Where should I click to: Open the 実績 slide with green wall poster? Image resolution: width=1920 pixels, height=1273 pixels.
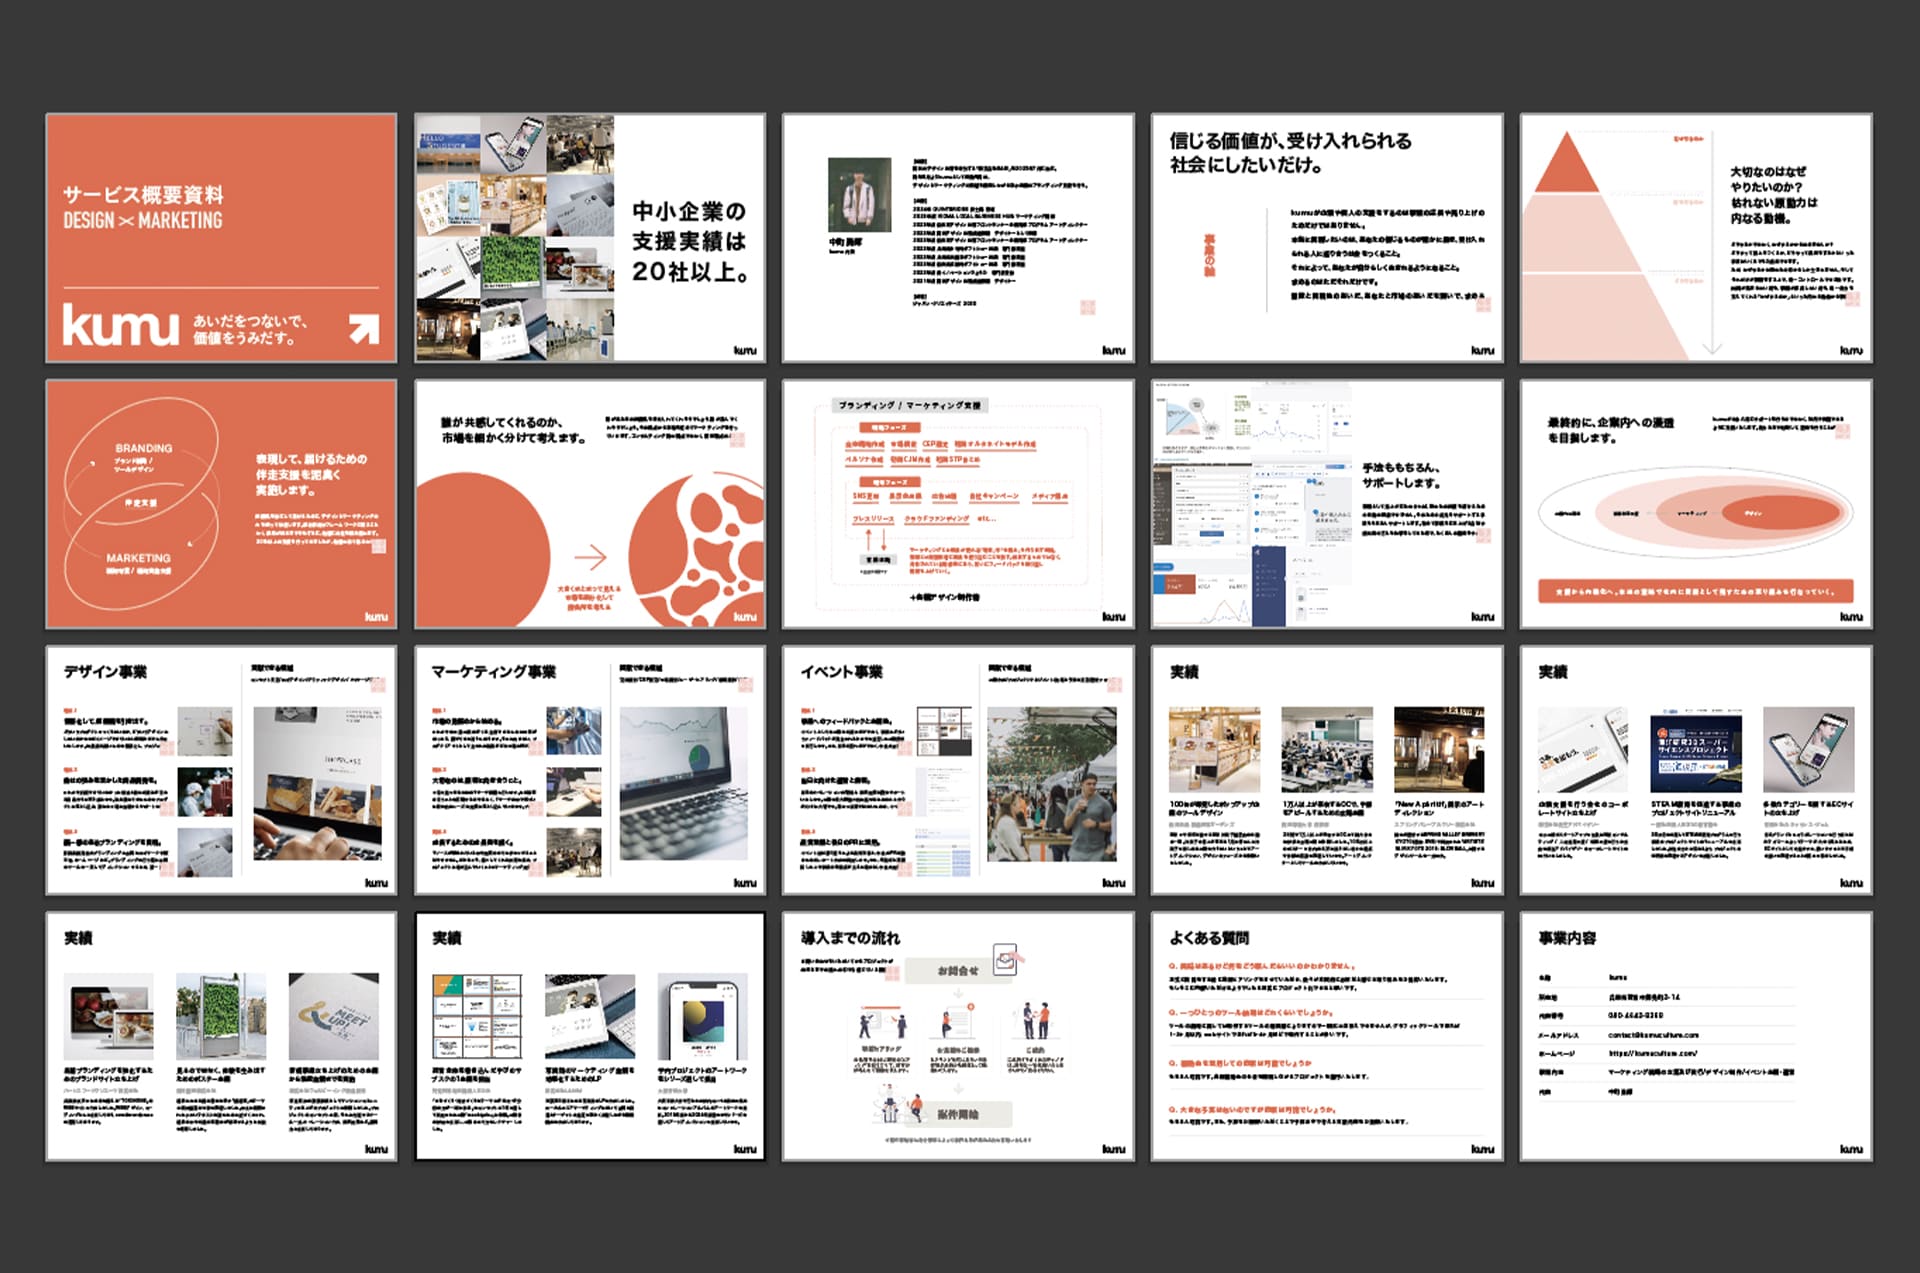click(x=221, y=1036)
